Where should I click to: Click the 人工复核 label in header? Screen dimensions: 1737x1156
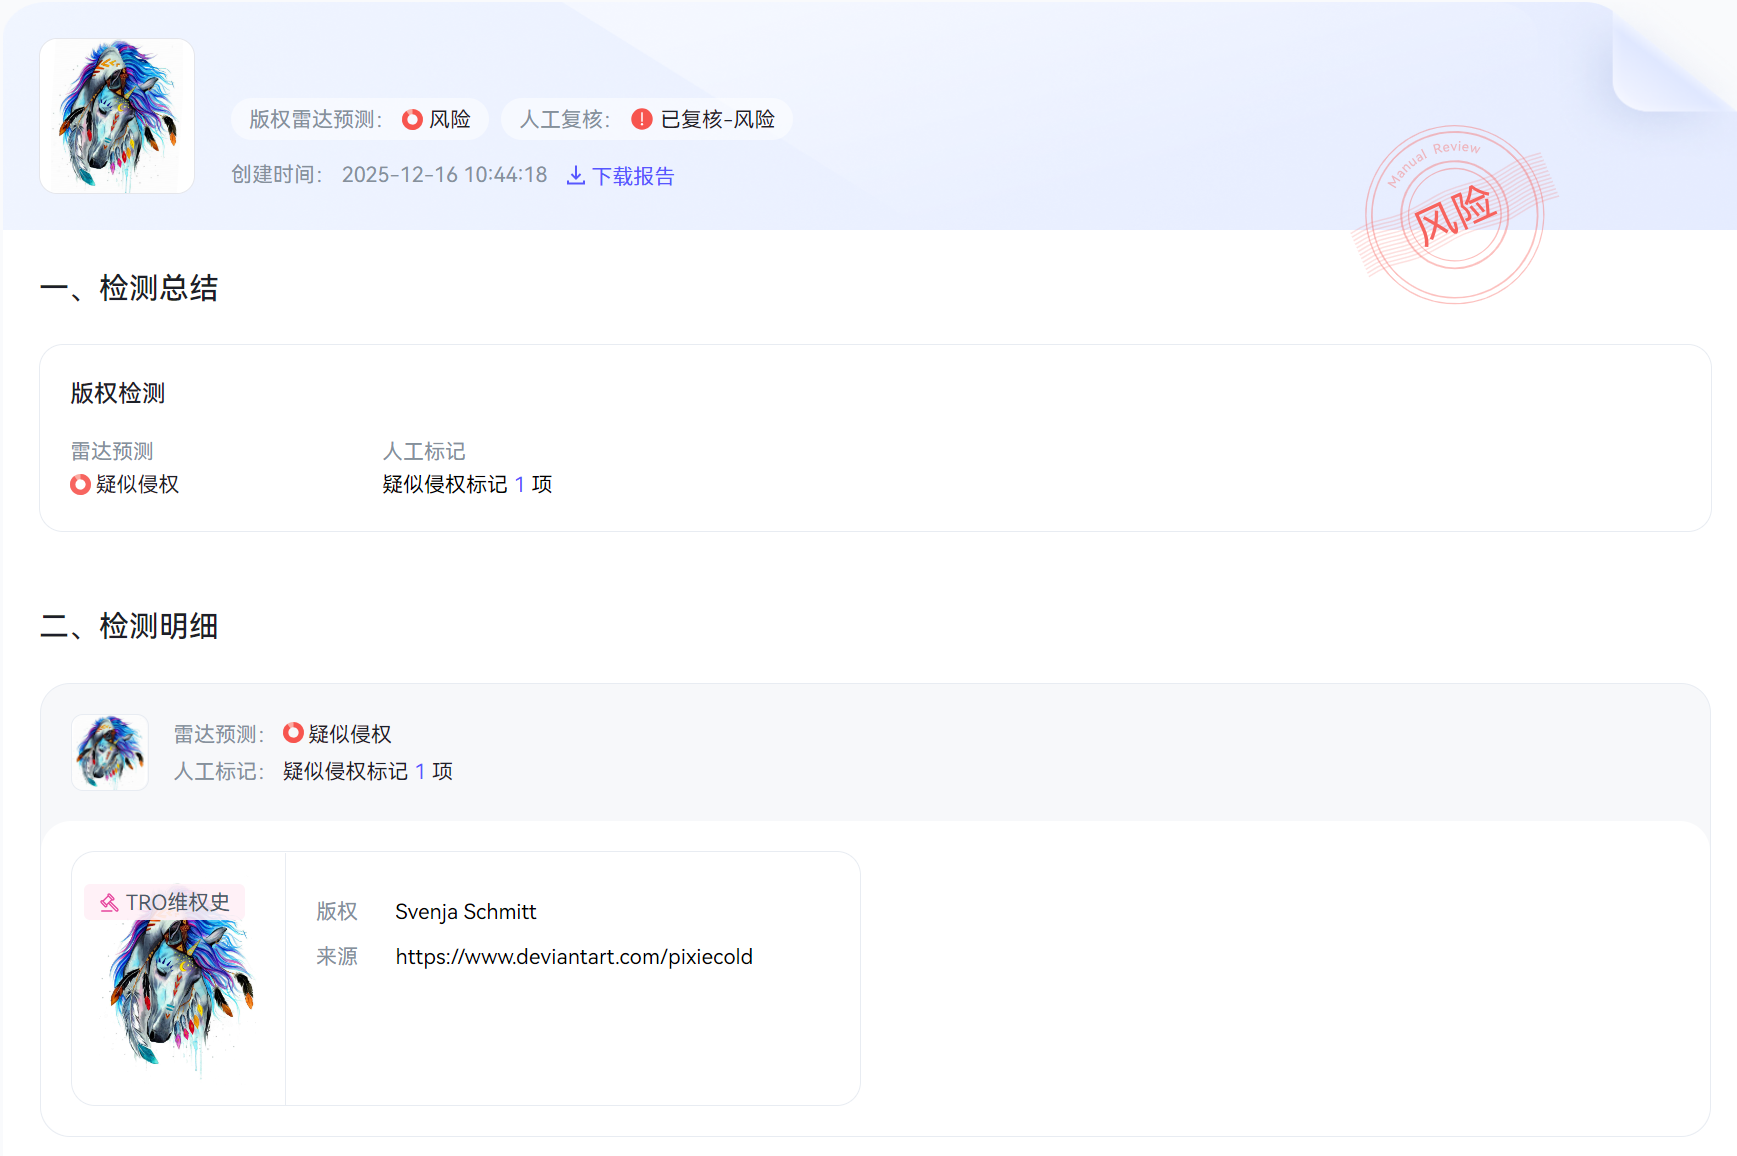pos(565,120)
